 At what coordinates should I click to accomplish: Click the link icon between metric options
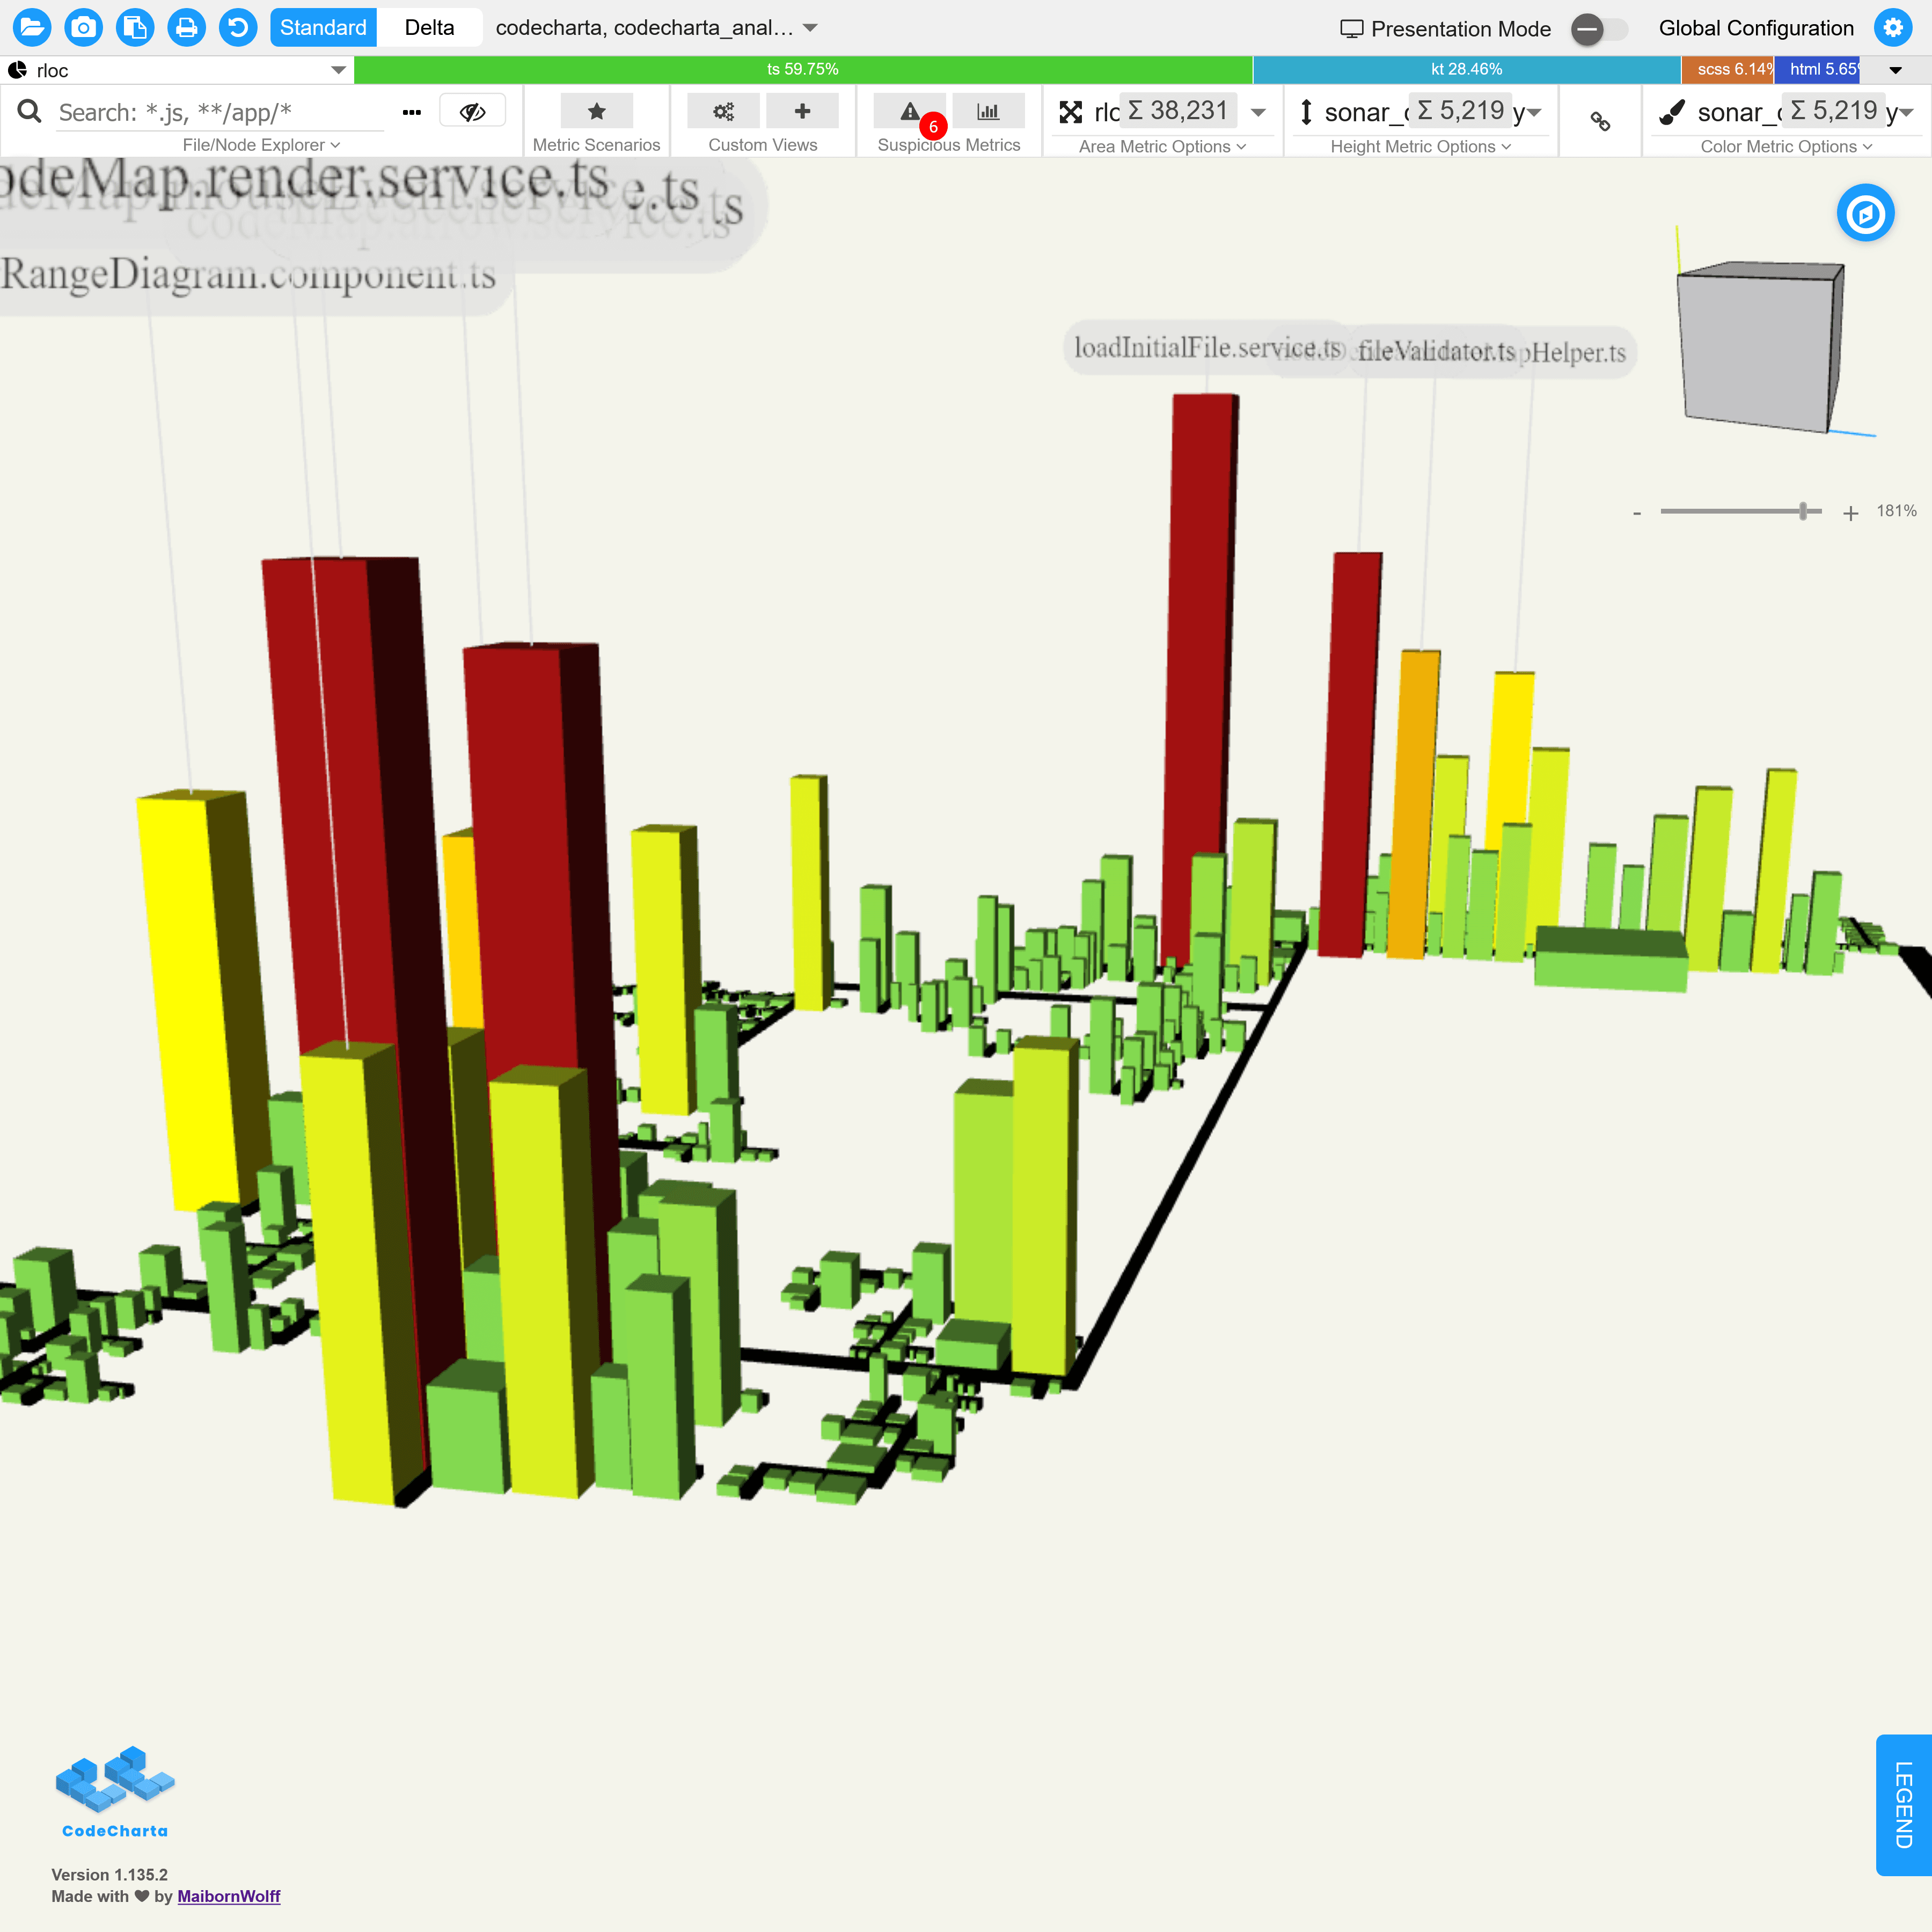(x=1600, y=121)
